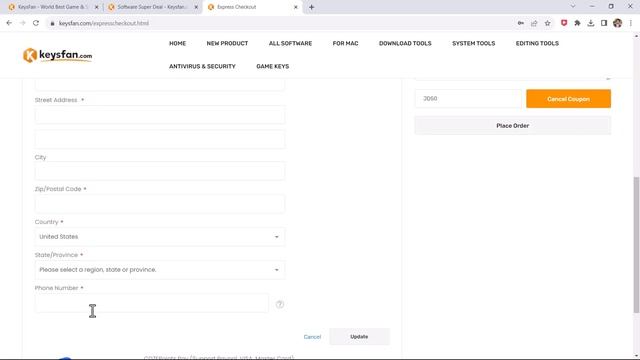
Task: Open the FOR MAC menu item
Action: click(345, 43)
